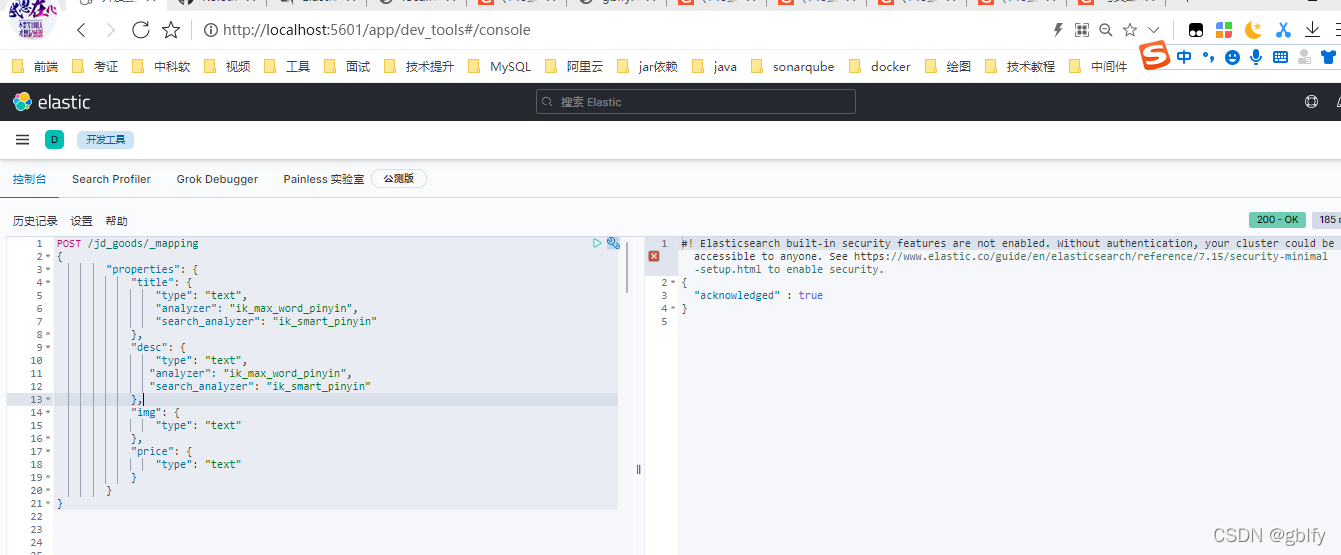Bookmark the page with the star beside refresh

[171, 30]
